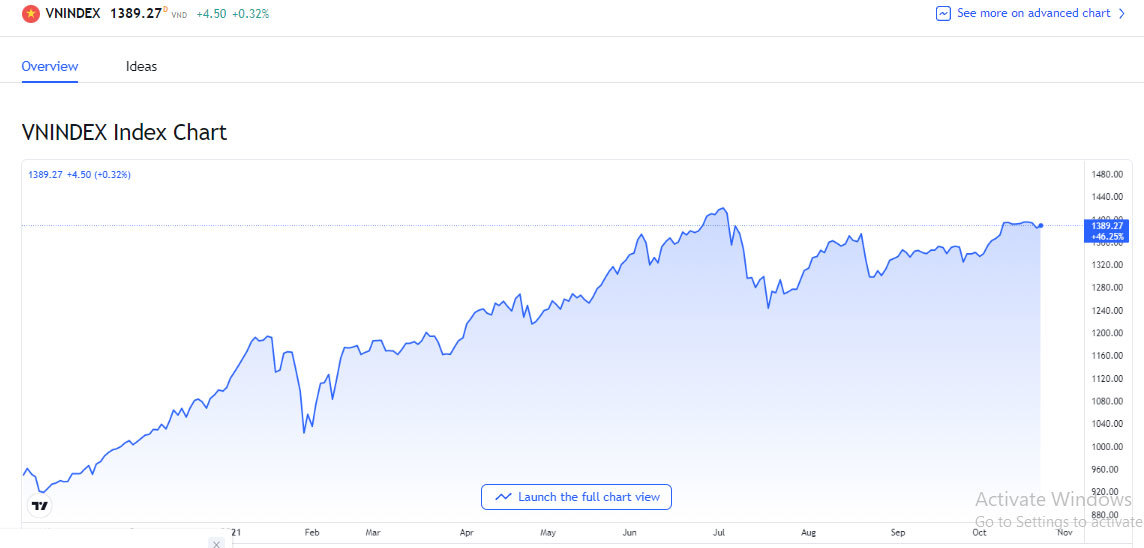Select the Overview tab
The width and height of the screenshot is (1144, 548).
click(50, 67)
